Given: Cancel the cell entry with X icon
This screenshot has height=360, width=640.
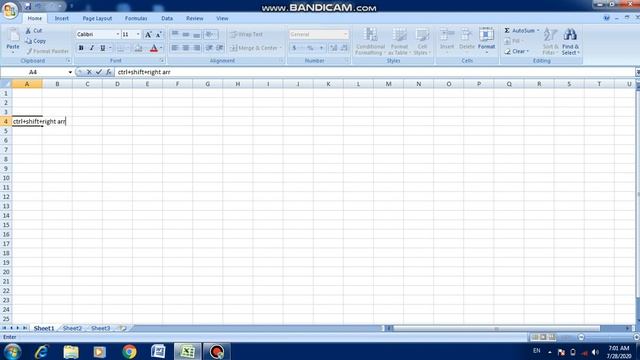Looking at the screenshot, I should coord(89,72).
